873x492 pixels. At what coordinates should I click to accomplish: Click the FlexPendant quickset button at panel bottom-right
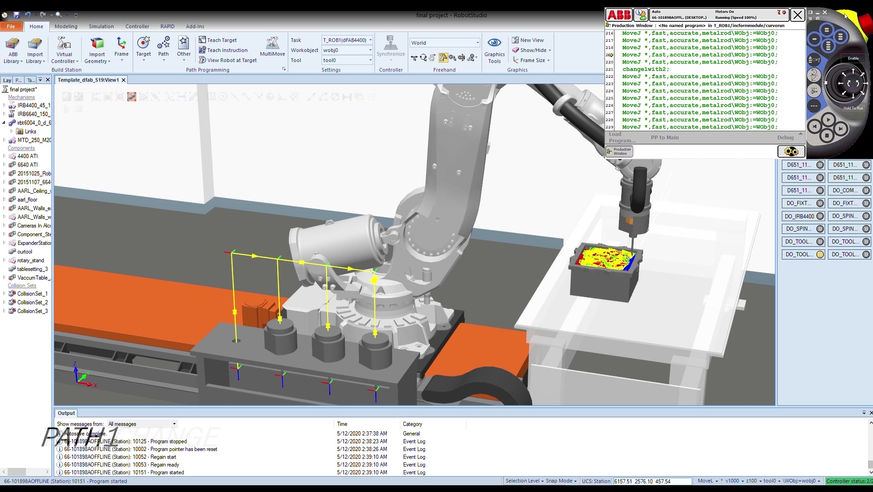point(791,151)
